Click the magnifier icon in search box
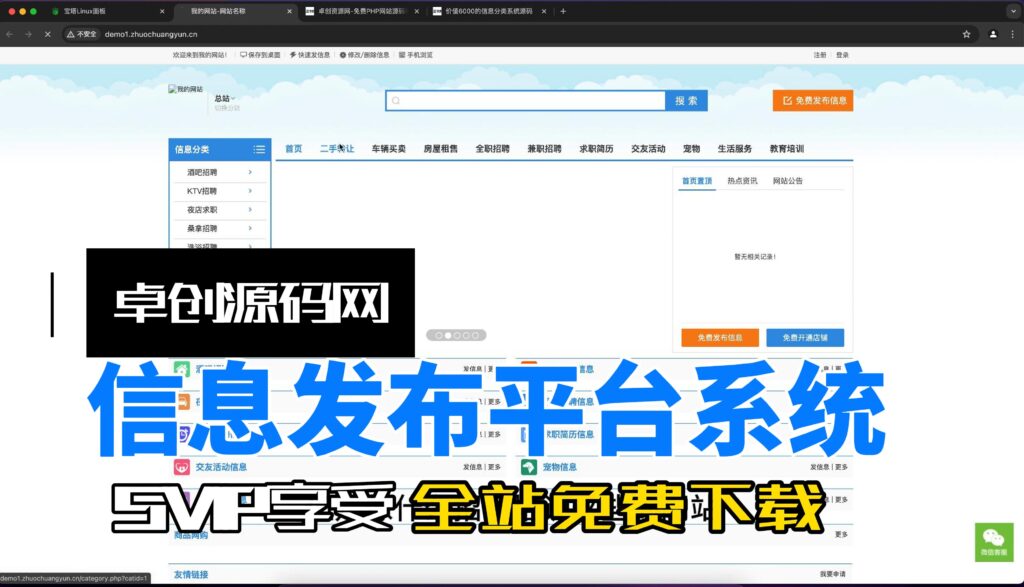The image size is (1024, 587). (x=396, y=101)
